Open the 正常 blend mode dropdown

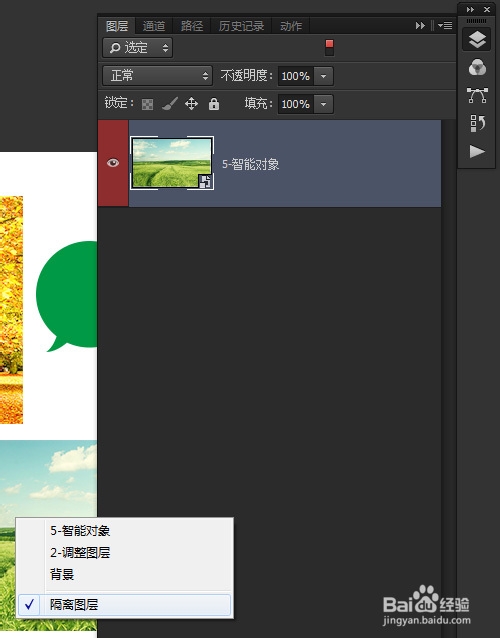[157, 76]
